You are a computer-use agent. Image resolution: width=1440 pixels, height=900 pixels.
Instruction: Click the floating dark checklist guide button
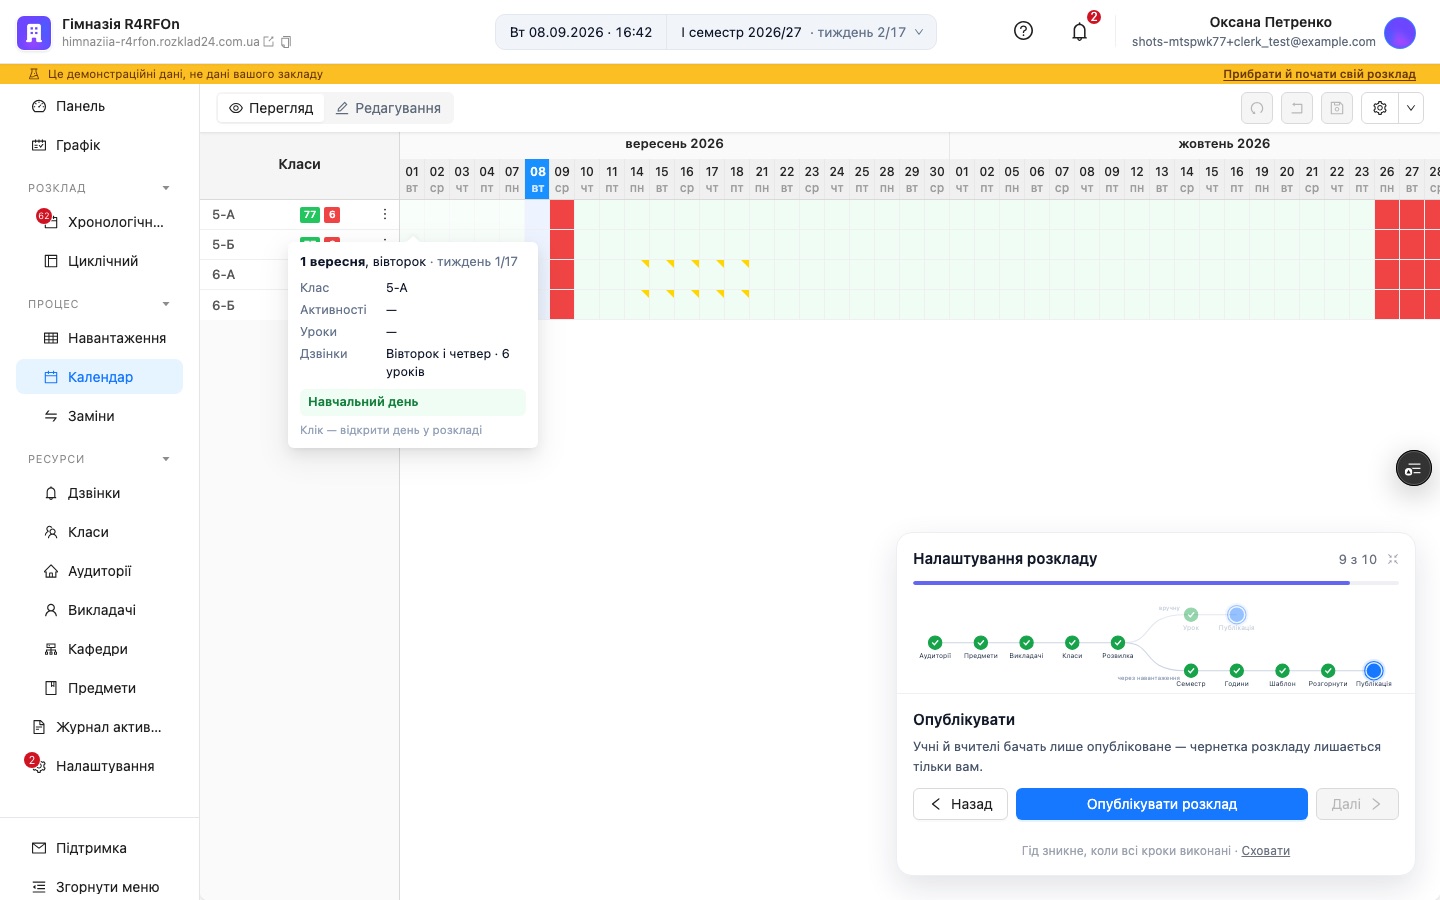(1413, 468)
